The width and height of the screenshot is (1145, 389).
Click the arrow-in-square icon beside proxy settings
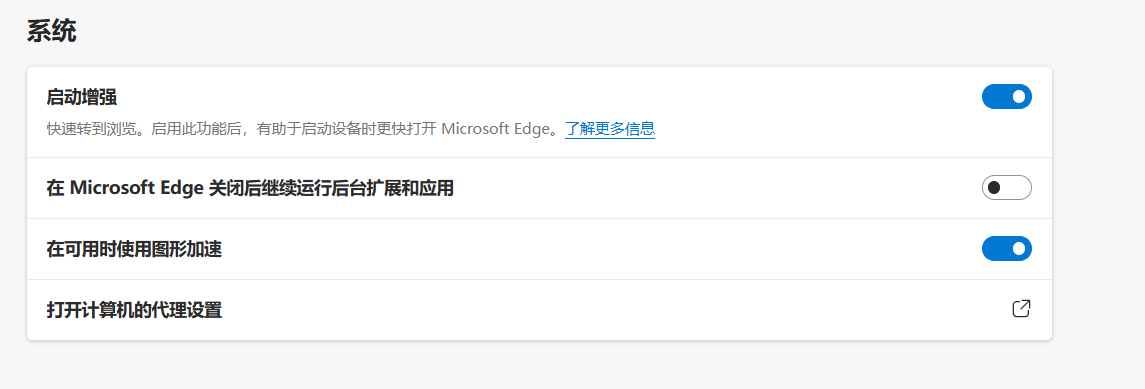(x=1021, y=309)
